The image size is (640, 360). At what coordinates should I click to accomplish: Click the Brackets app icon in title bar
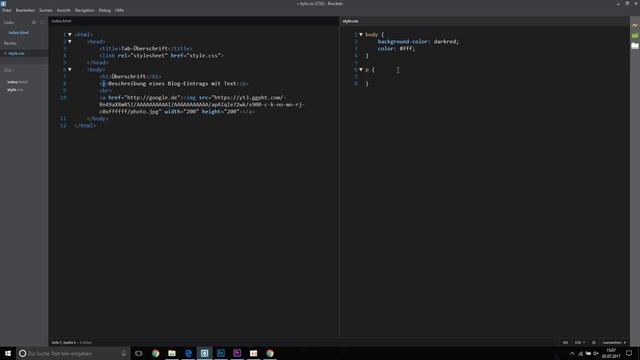tap(4, 4)
